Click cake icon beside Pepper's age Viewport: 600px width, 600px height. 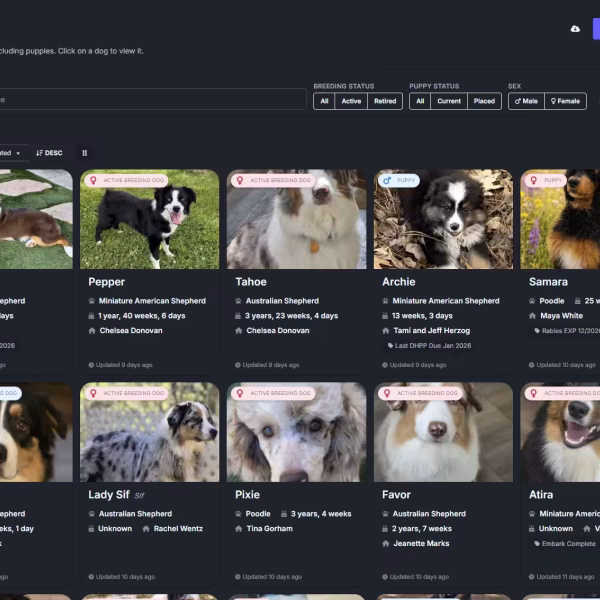(x=91, y=316)
